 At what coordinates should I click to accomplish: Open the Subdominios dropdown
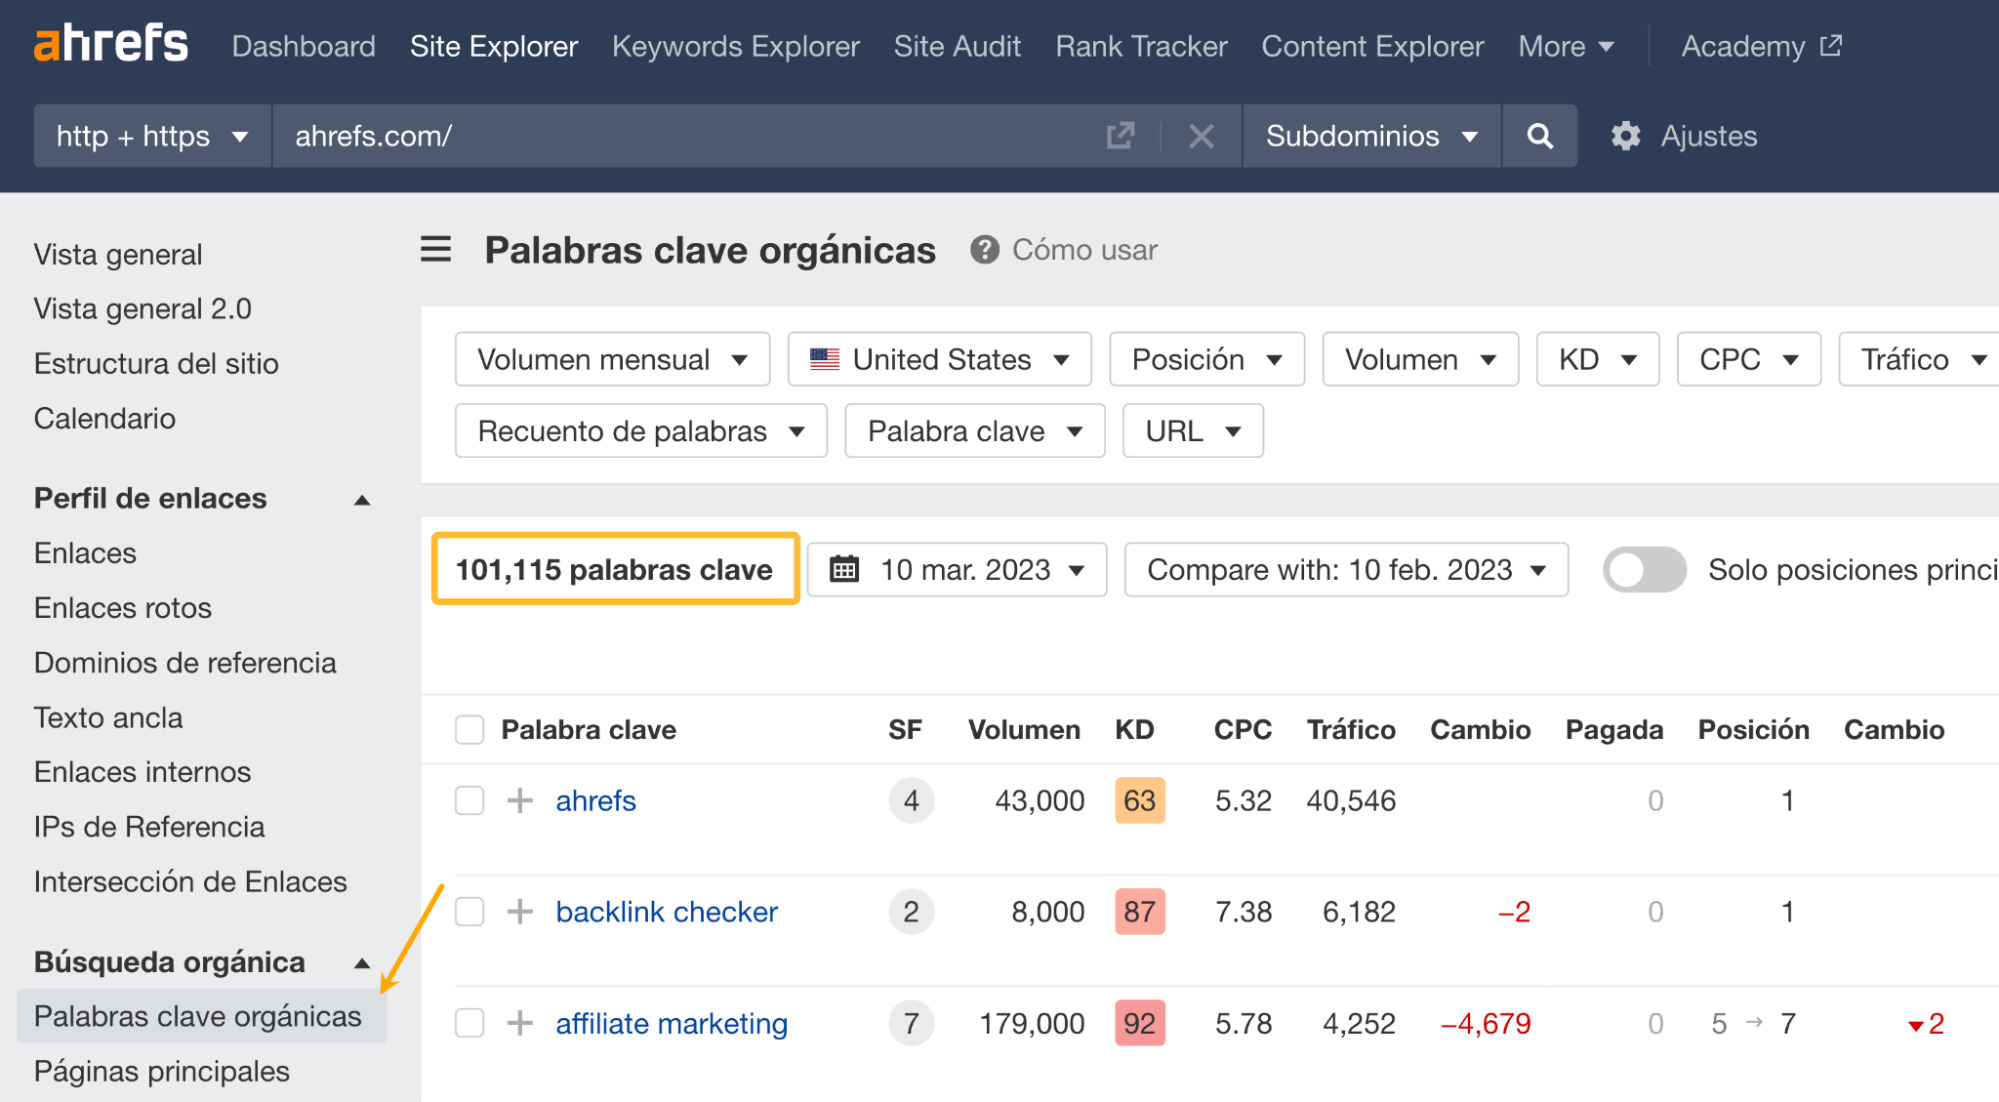[1370, 136]
